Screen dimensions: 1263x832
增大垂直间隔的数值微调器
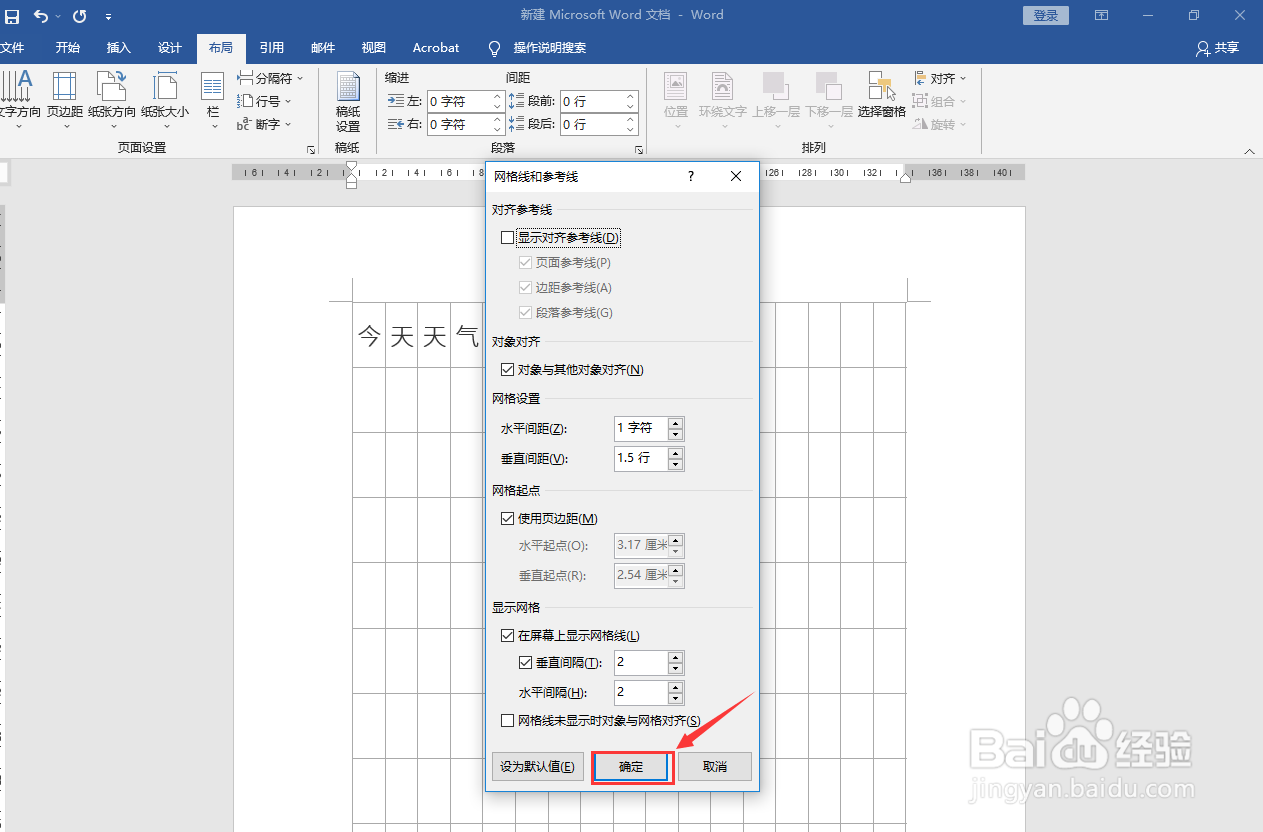(x=675, y=657)
